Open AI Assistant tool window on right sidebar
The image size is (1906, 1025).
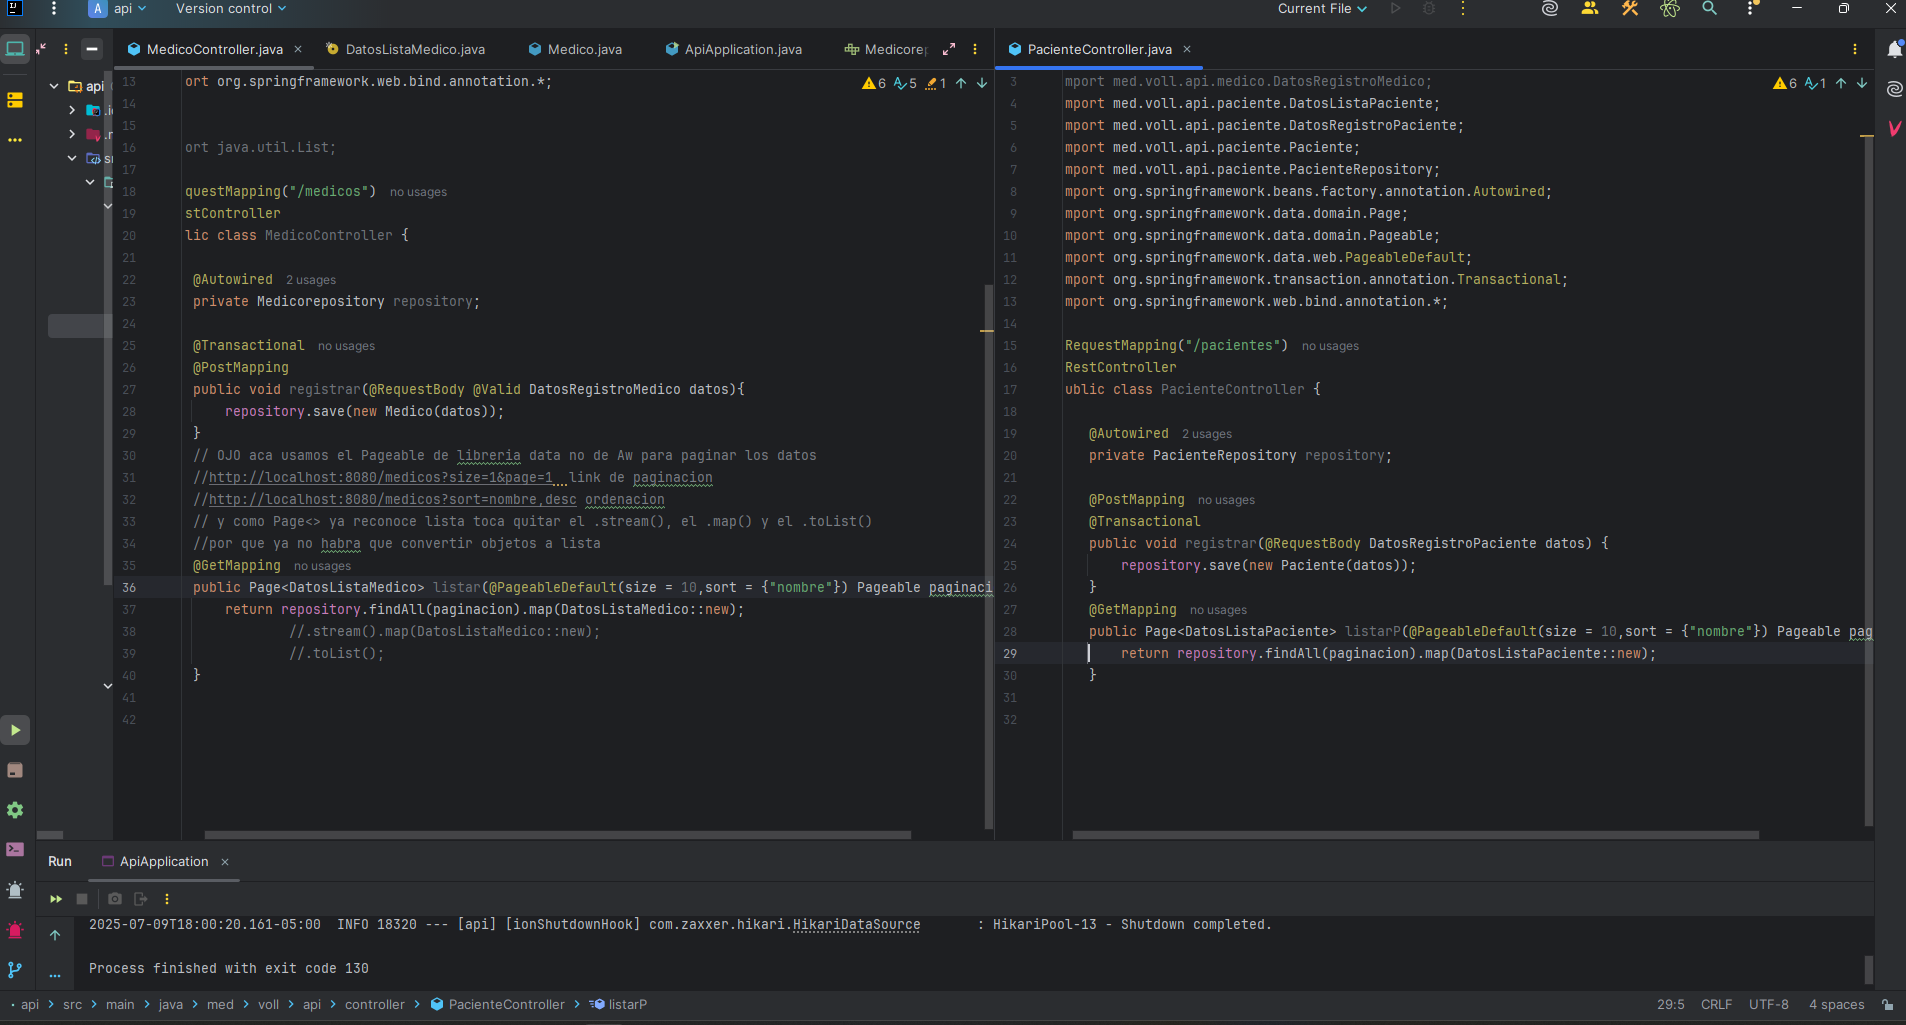click(x=1894, y=89)
